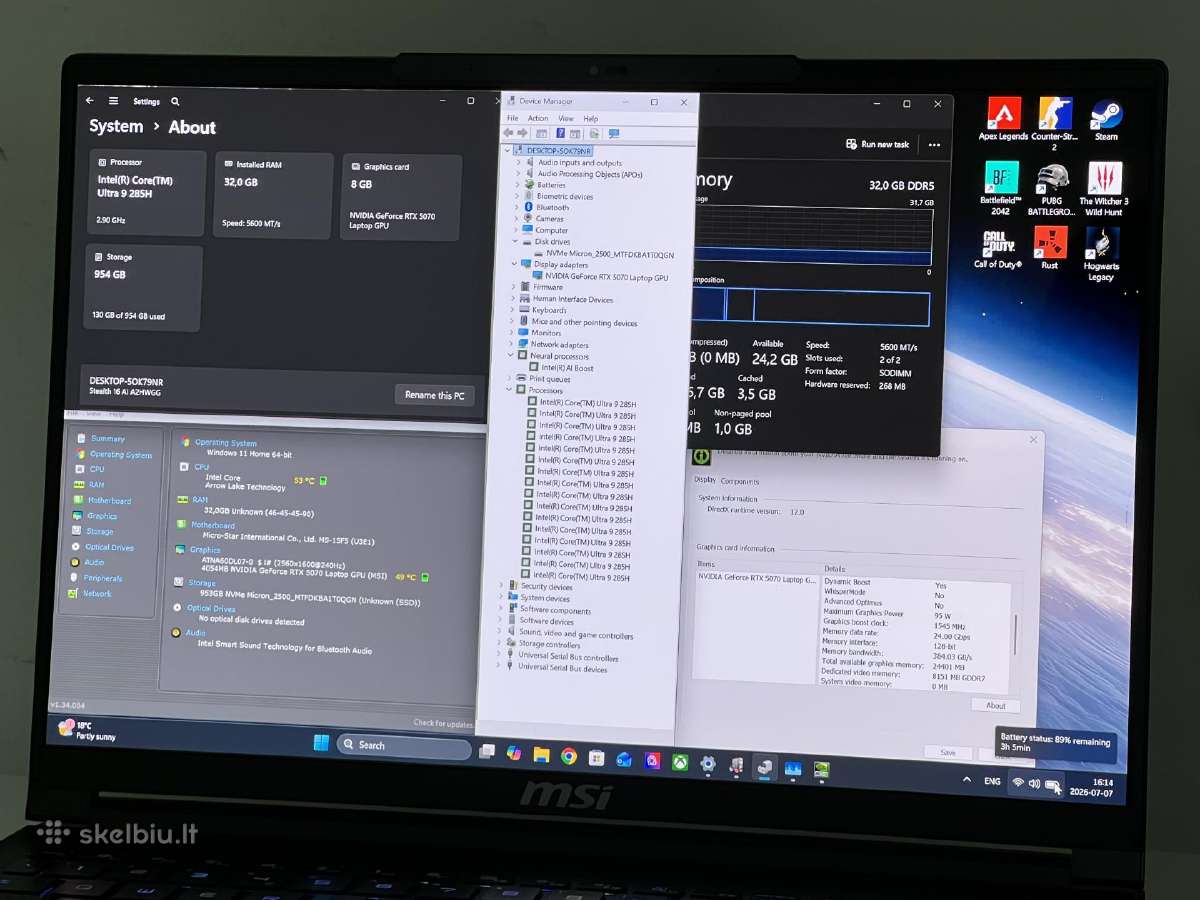Select Intel(R) AI Boost under Neural processors

point(561,367)
